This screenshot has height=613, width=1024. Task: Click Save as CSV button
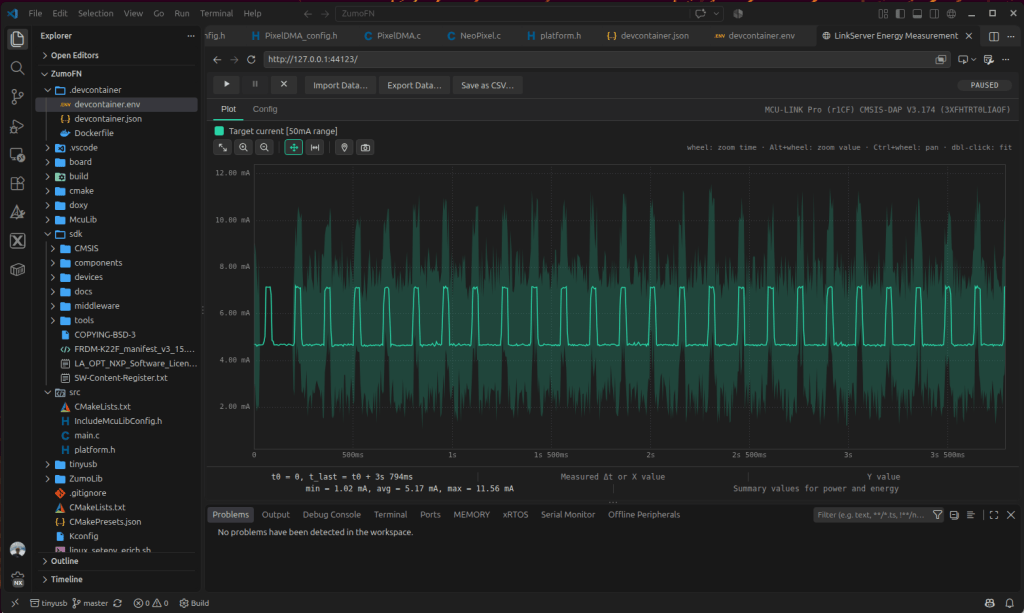[x=487, y=86]
